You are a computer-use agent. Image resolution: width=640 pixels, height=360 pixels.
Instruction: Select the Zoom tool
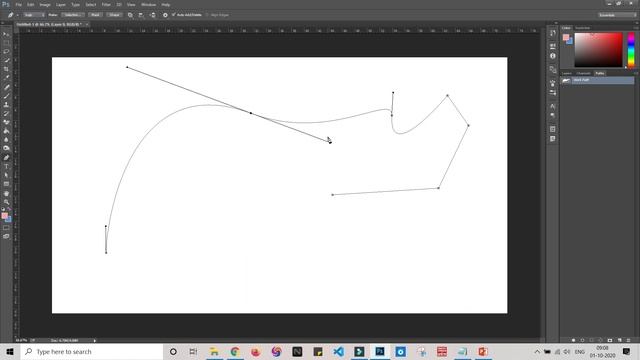click(x=6, y=202)
